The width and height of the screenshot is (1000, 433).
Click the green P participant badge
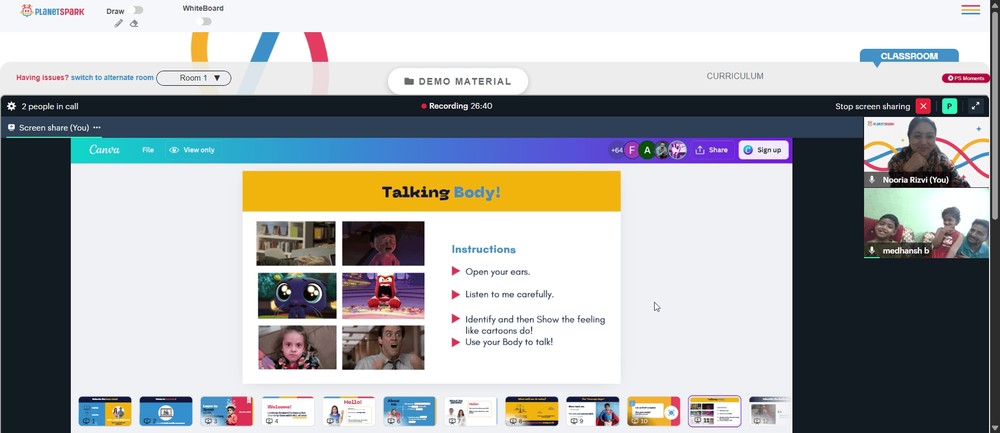point(950,106)
